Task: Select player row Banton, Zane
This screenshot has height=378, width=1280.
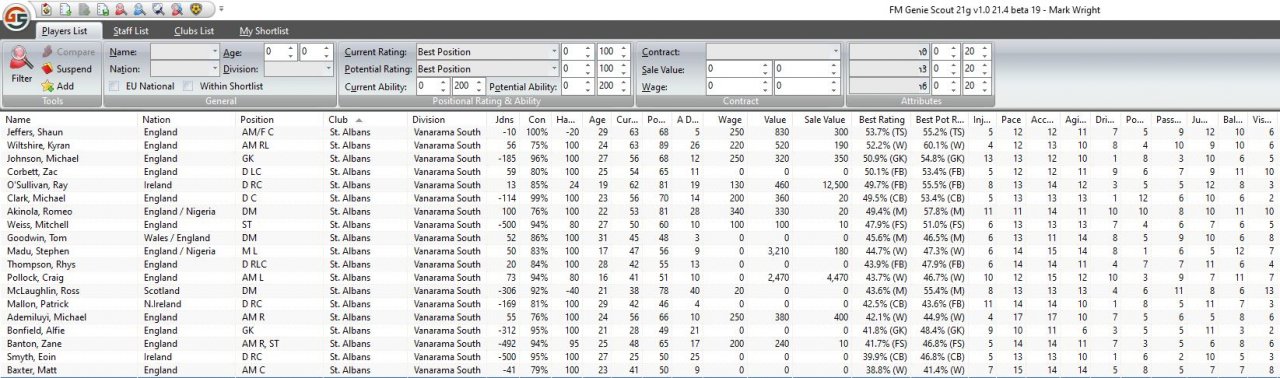Action: [640, 343]
